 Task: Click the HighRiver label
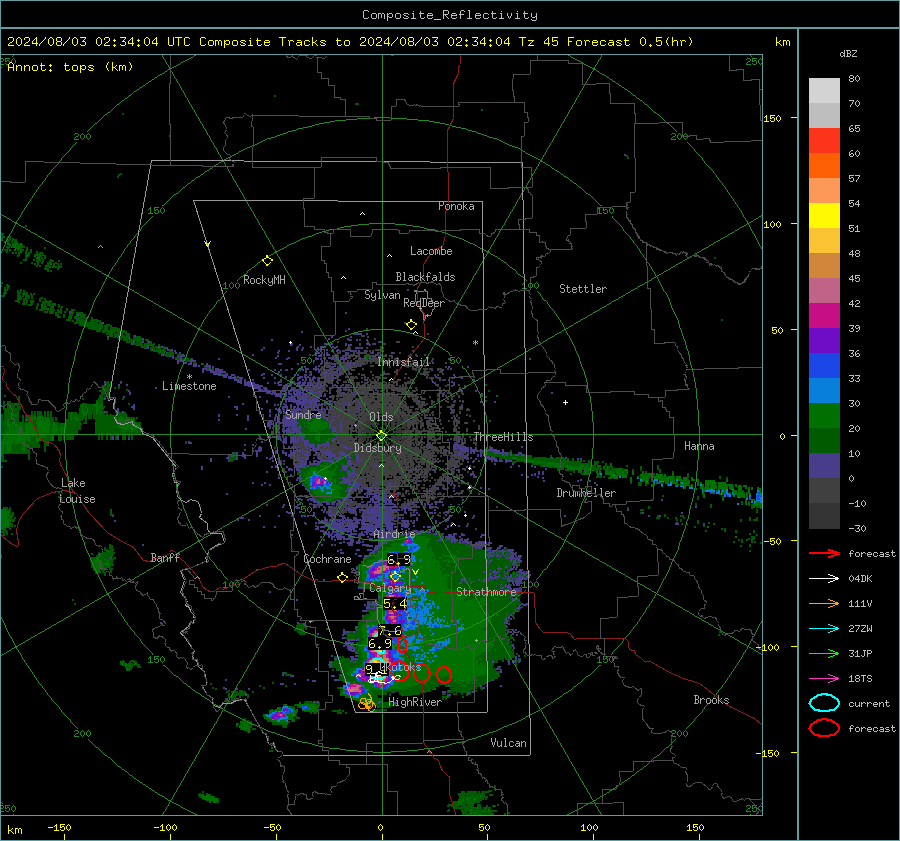[x=415, y=702]
